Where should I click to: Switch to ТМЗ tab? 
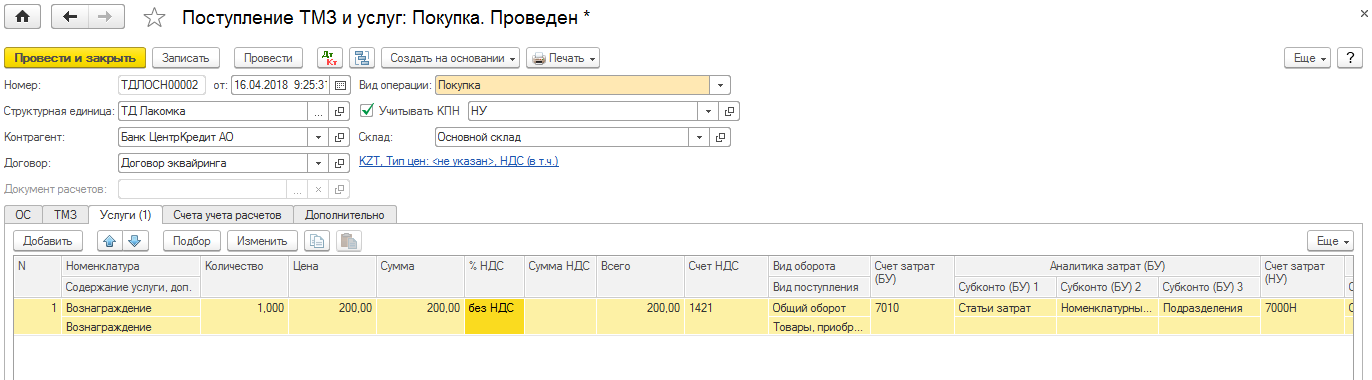pyautogui.click(x=65, y=214)
